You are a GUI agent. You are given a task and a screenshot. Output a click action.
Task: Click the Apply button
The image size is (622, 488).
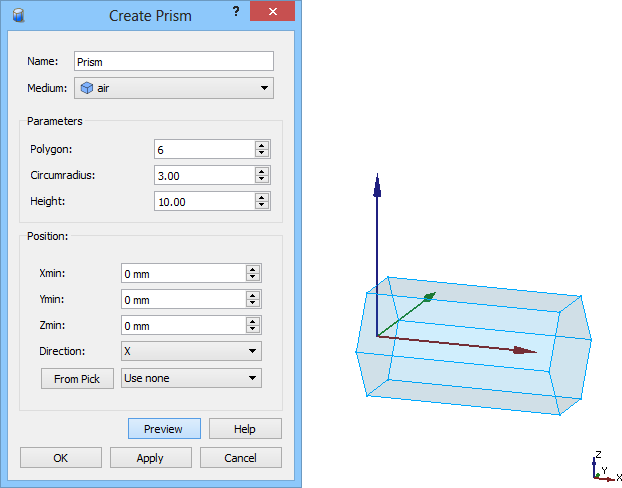150,458
